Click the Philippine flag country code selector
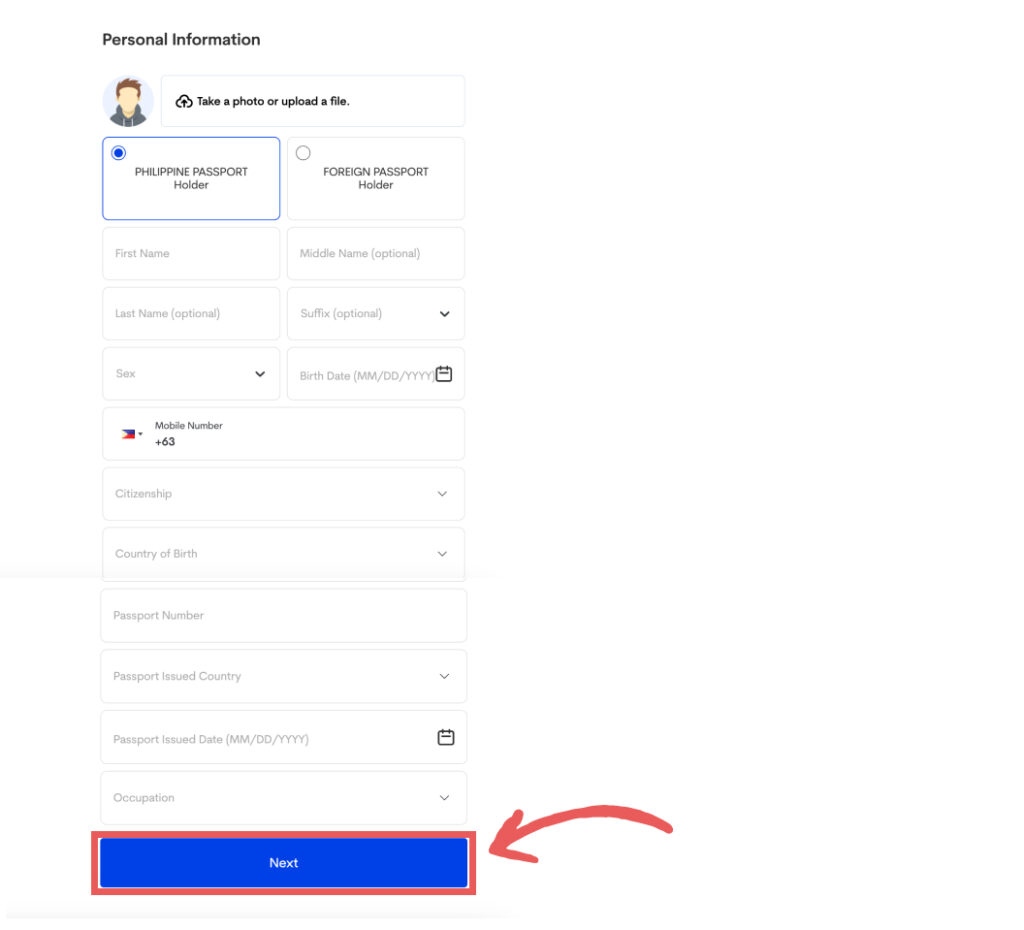Image resolution: width=1024 pixels, height=930 pixels. click(132, 434)
